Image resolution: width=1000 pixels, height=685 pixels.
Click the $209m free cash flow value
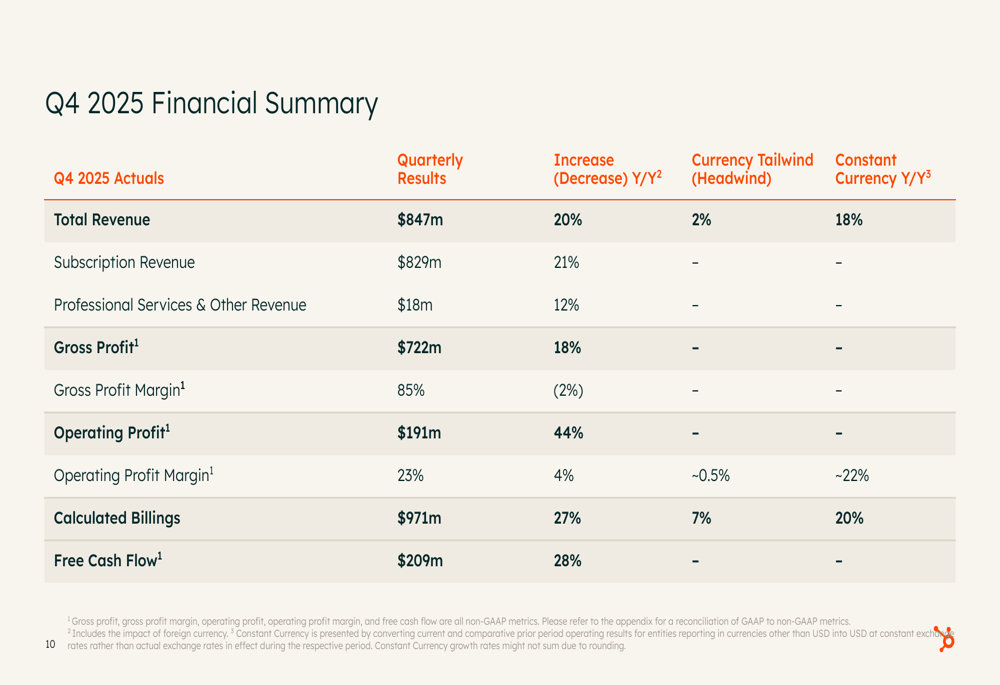[x=420, y=561]
